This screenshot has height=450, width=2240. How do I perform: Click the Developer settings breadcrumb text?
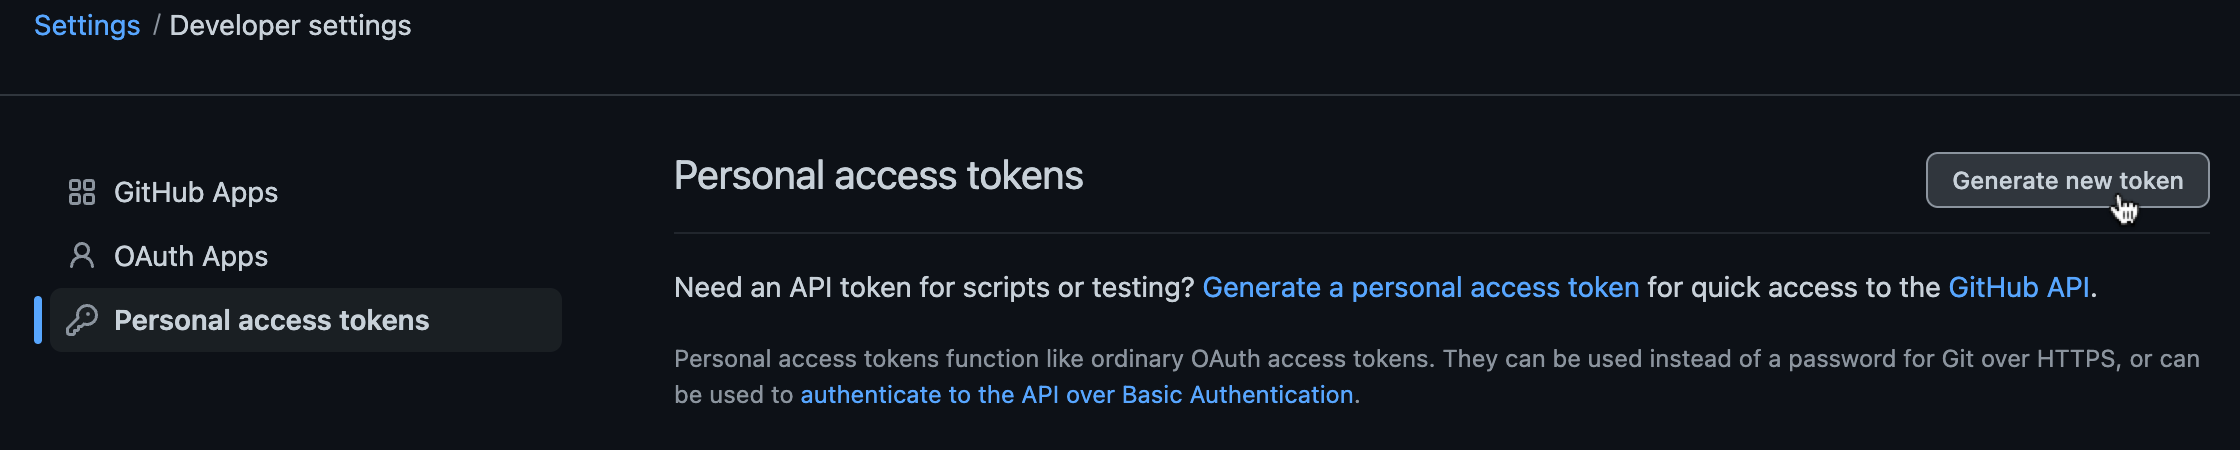point(290,26)
